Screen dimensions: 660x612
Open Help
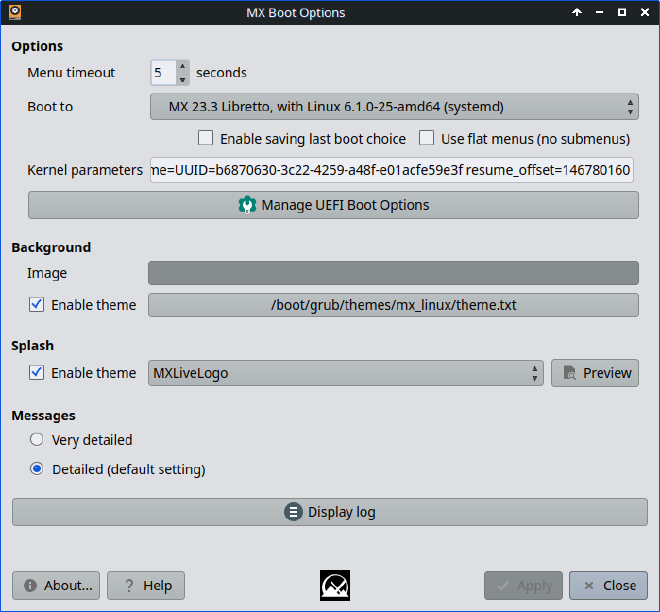click(x=146, y=585)
